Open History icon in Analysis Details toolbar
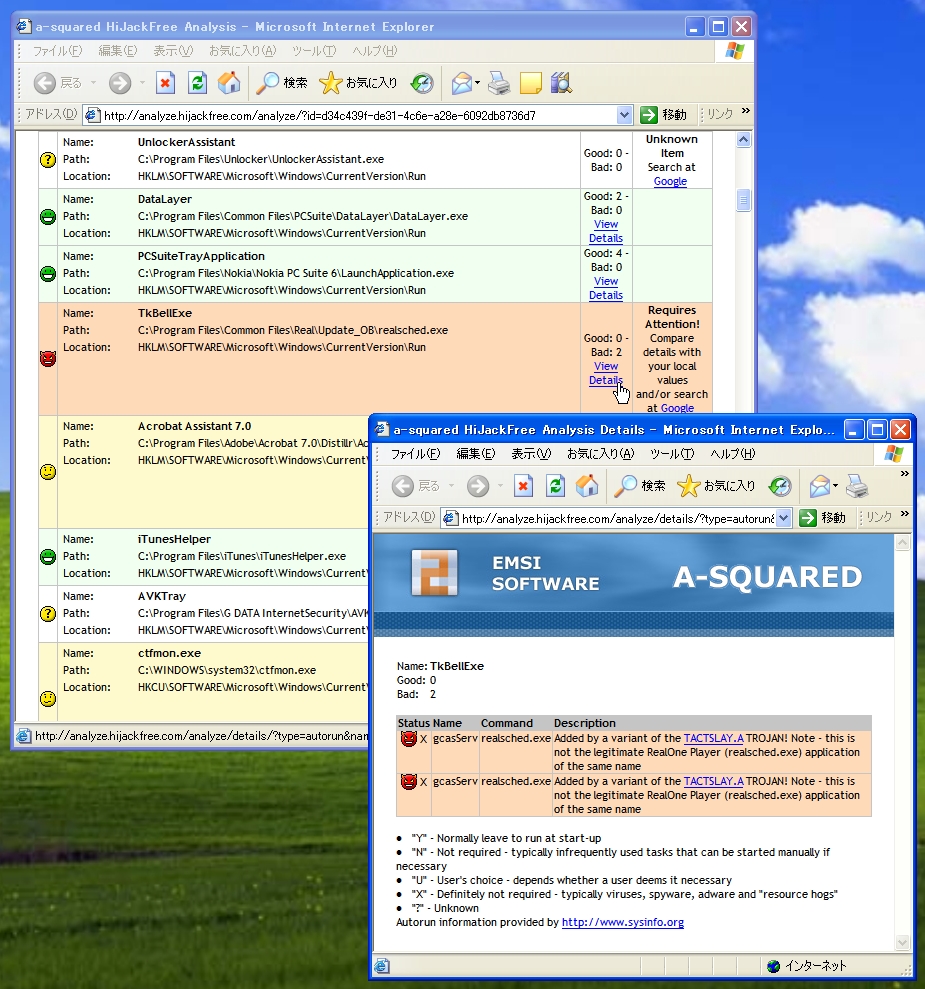This screenshot has width=925, height=989. [780, 486]
